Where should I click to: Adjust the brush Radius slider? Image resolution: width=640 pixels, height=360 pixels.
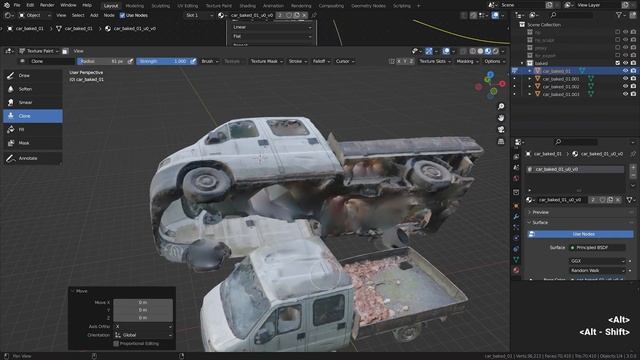(102, 61)
